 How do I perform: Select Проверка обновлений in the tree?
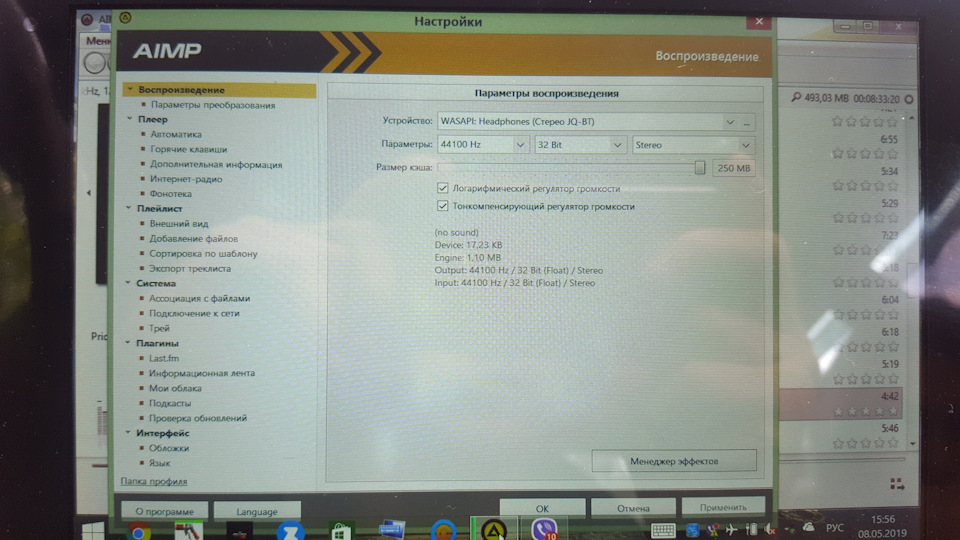tap(198, 418)
